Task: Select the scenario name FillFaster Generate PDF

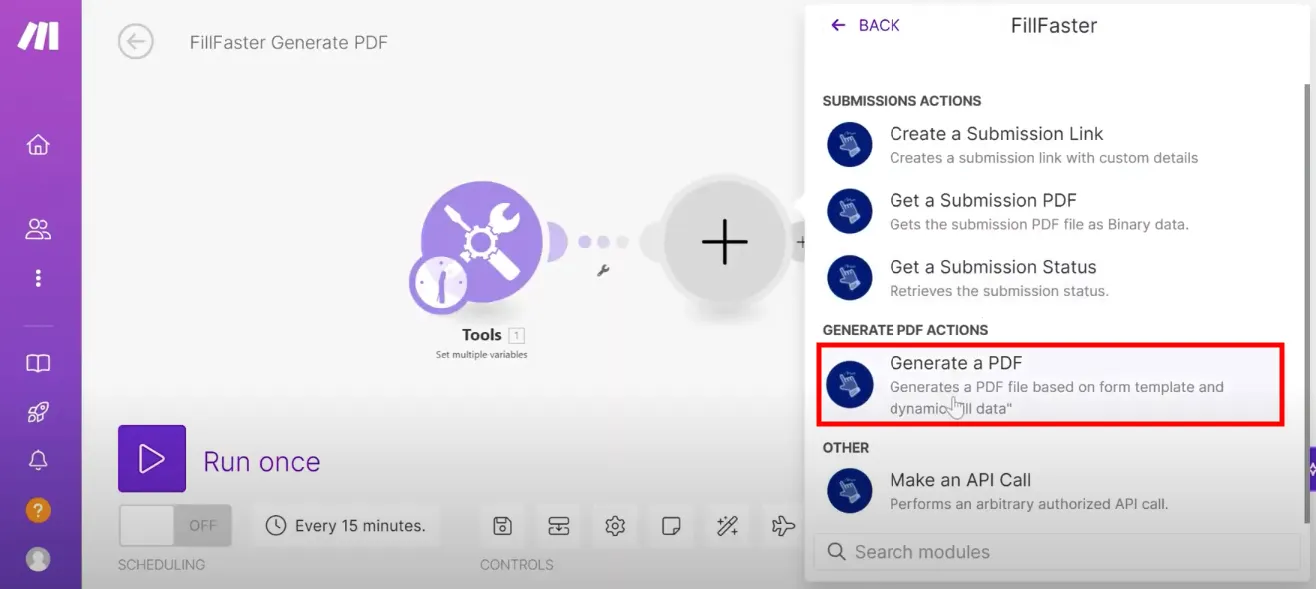Action: [x=289, y=42]
